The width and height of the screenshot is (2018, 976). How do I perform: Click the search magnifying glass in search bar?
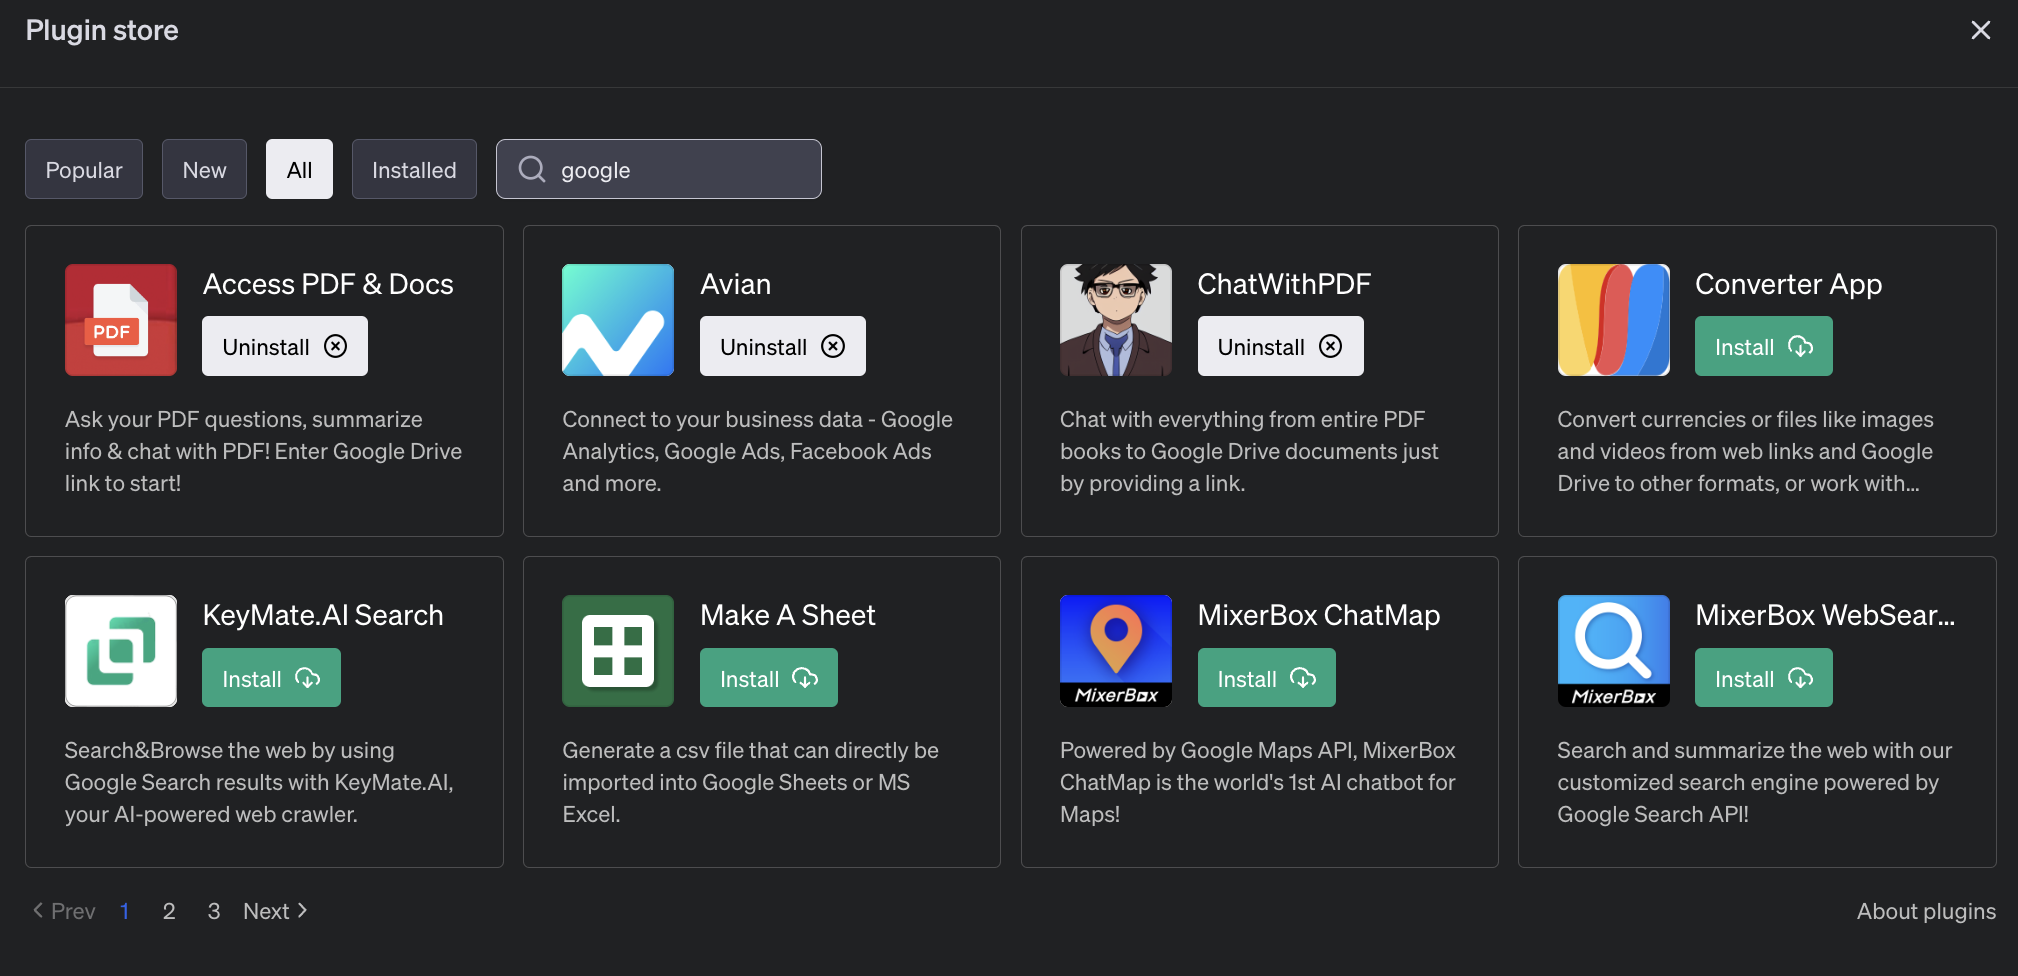coord(530,169)
